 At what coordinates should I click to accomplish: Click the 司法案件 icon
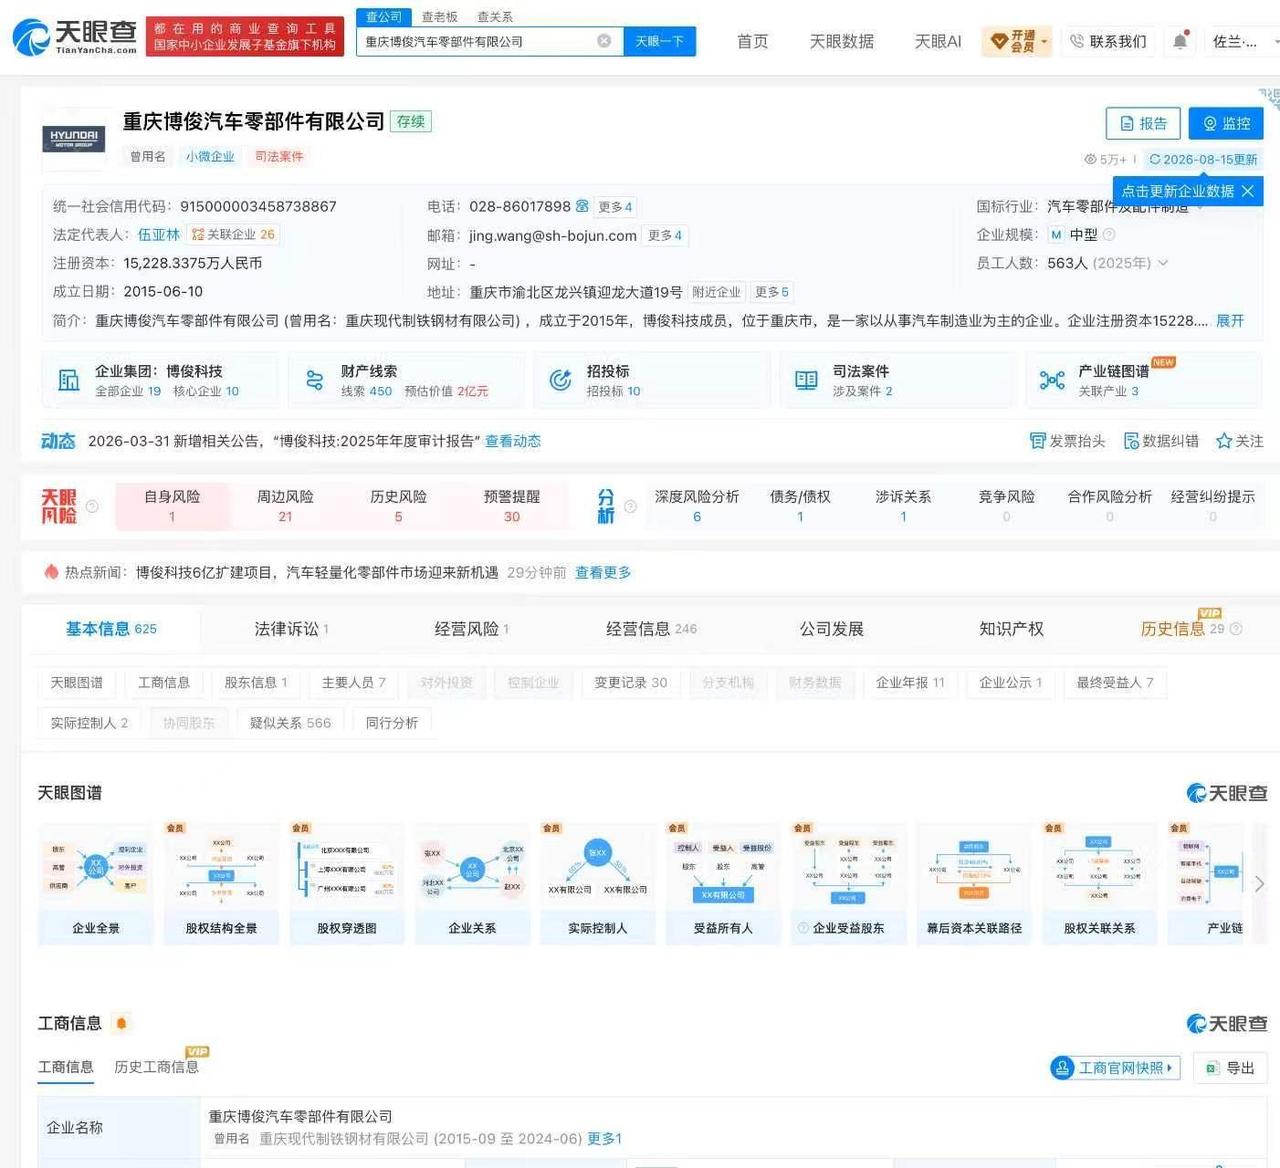coord(806,380)
